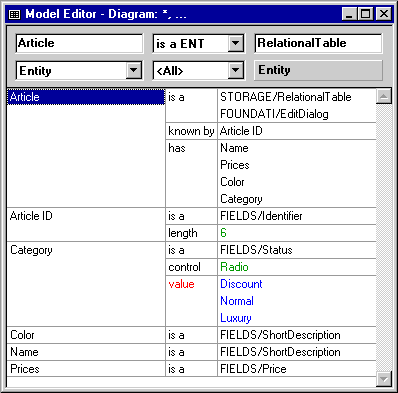The image size is (398, 393).
Task: Click the control property cell
Action: 191,267
